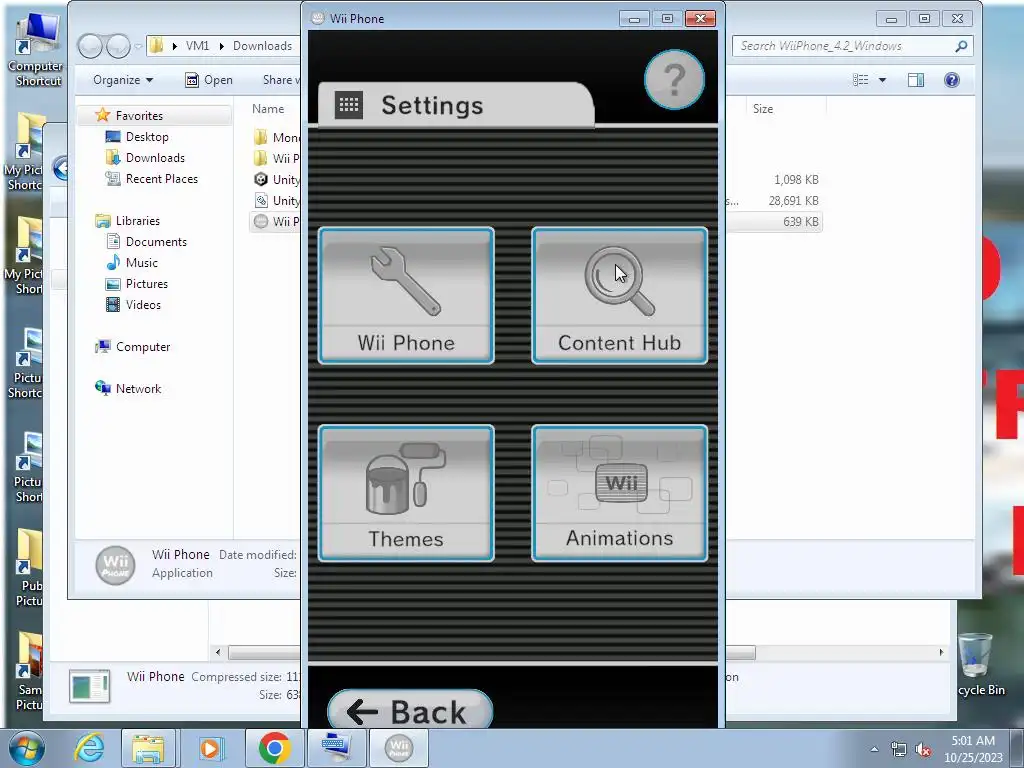1024x768 pixels.
Task: Open the Organize dropdown menu
Action: (x=123, y=80)
